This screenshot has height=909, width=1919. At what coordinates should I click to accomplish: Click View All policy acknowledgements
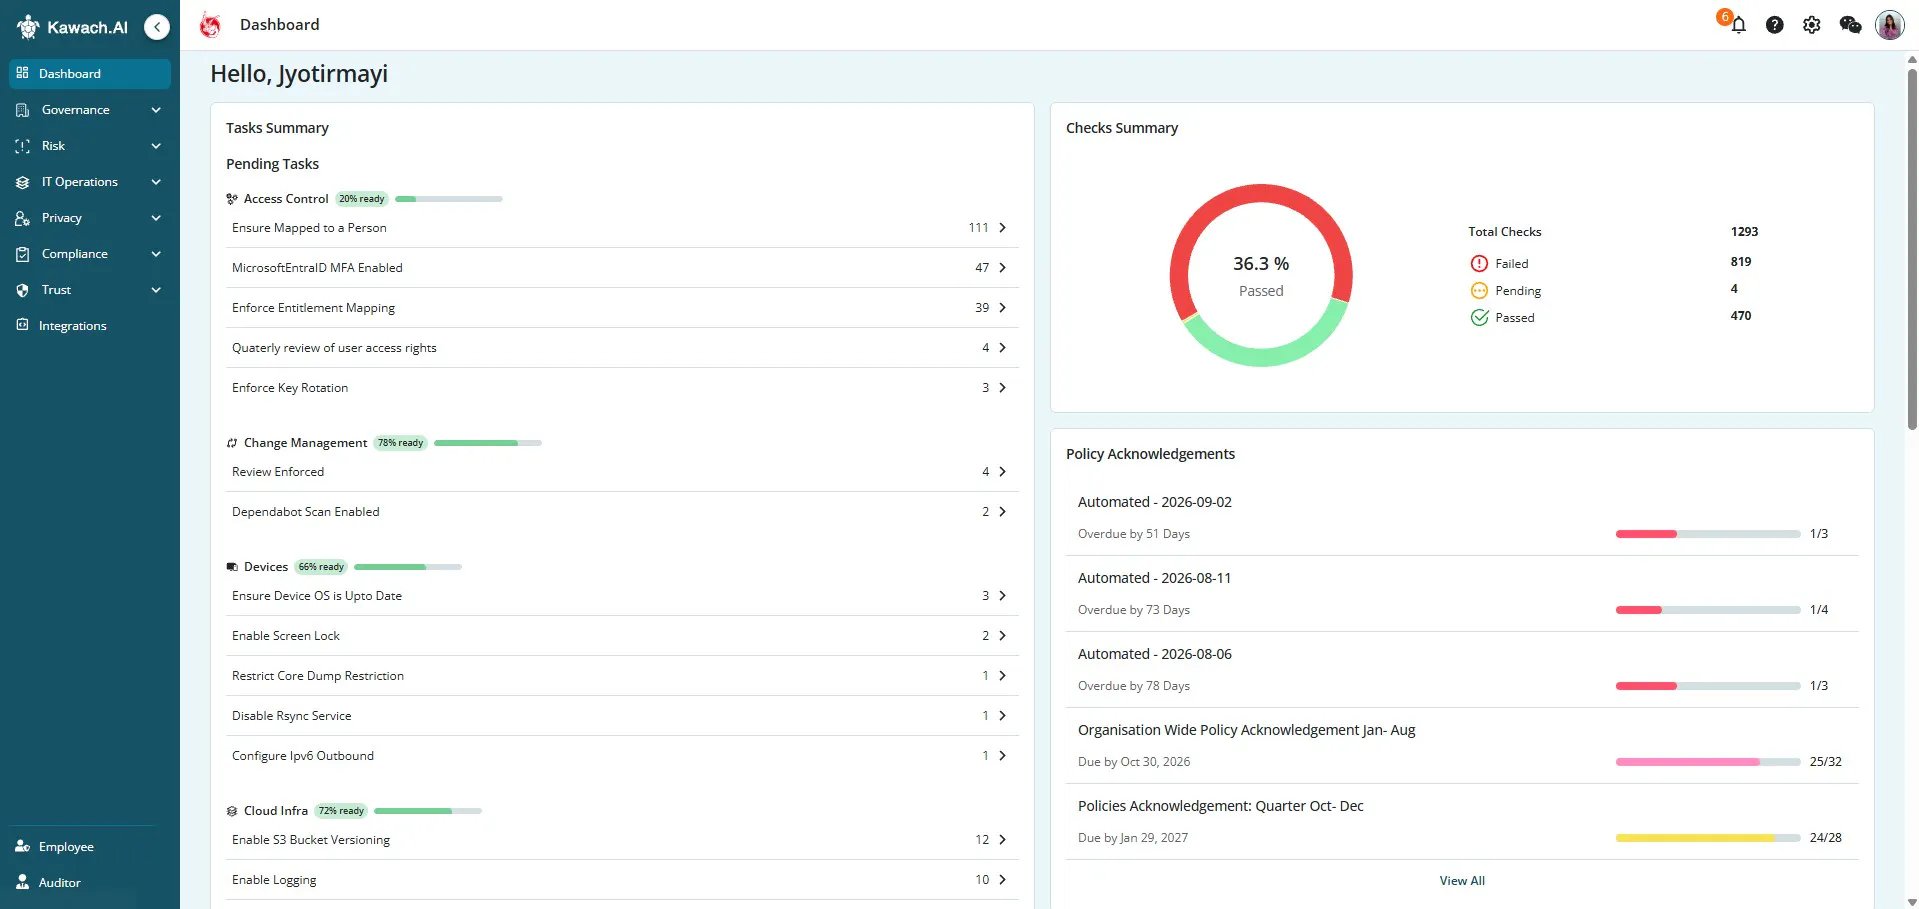(x=1462, y=881)
